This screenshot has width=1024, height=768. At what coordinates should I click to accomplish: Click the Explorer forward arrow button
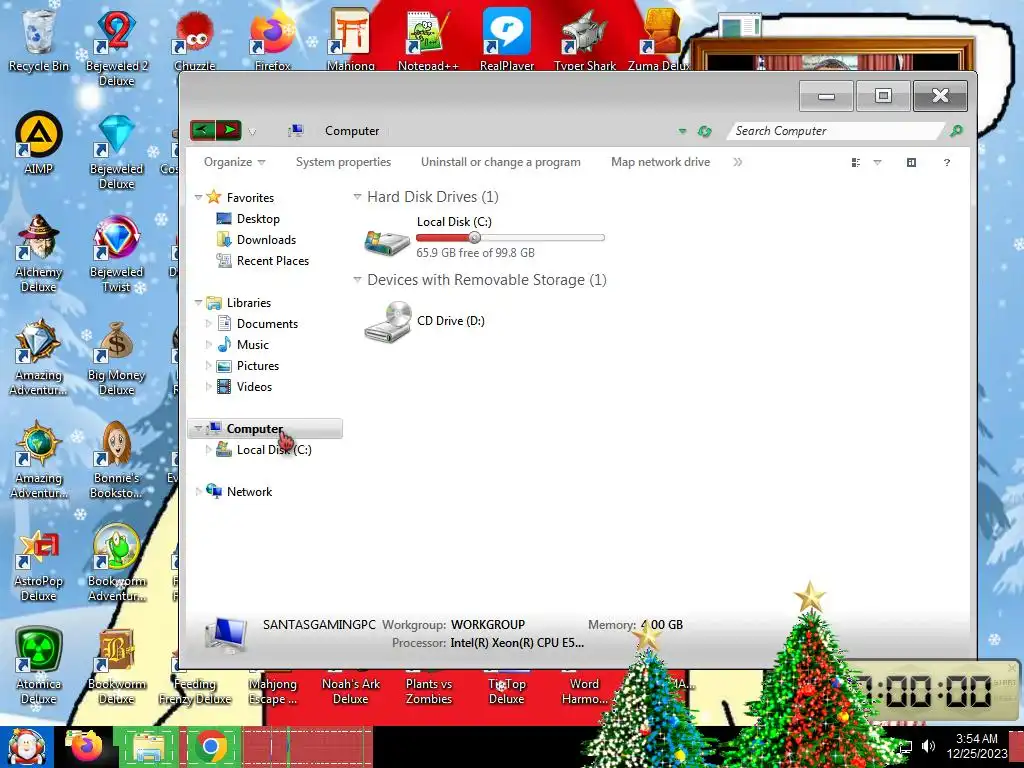[228, 130]
